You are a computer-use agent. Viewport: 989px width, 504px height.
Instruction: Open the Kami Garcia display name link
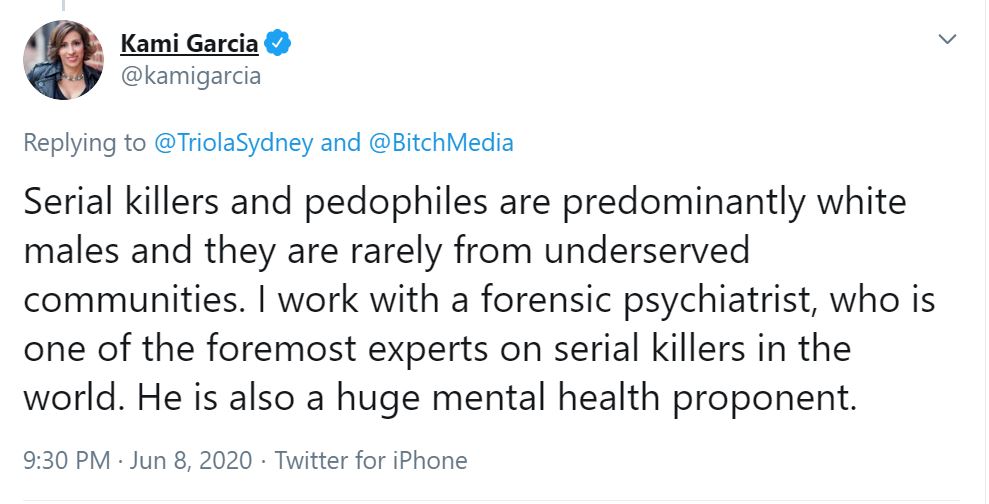[189, 44]
